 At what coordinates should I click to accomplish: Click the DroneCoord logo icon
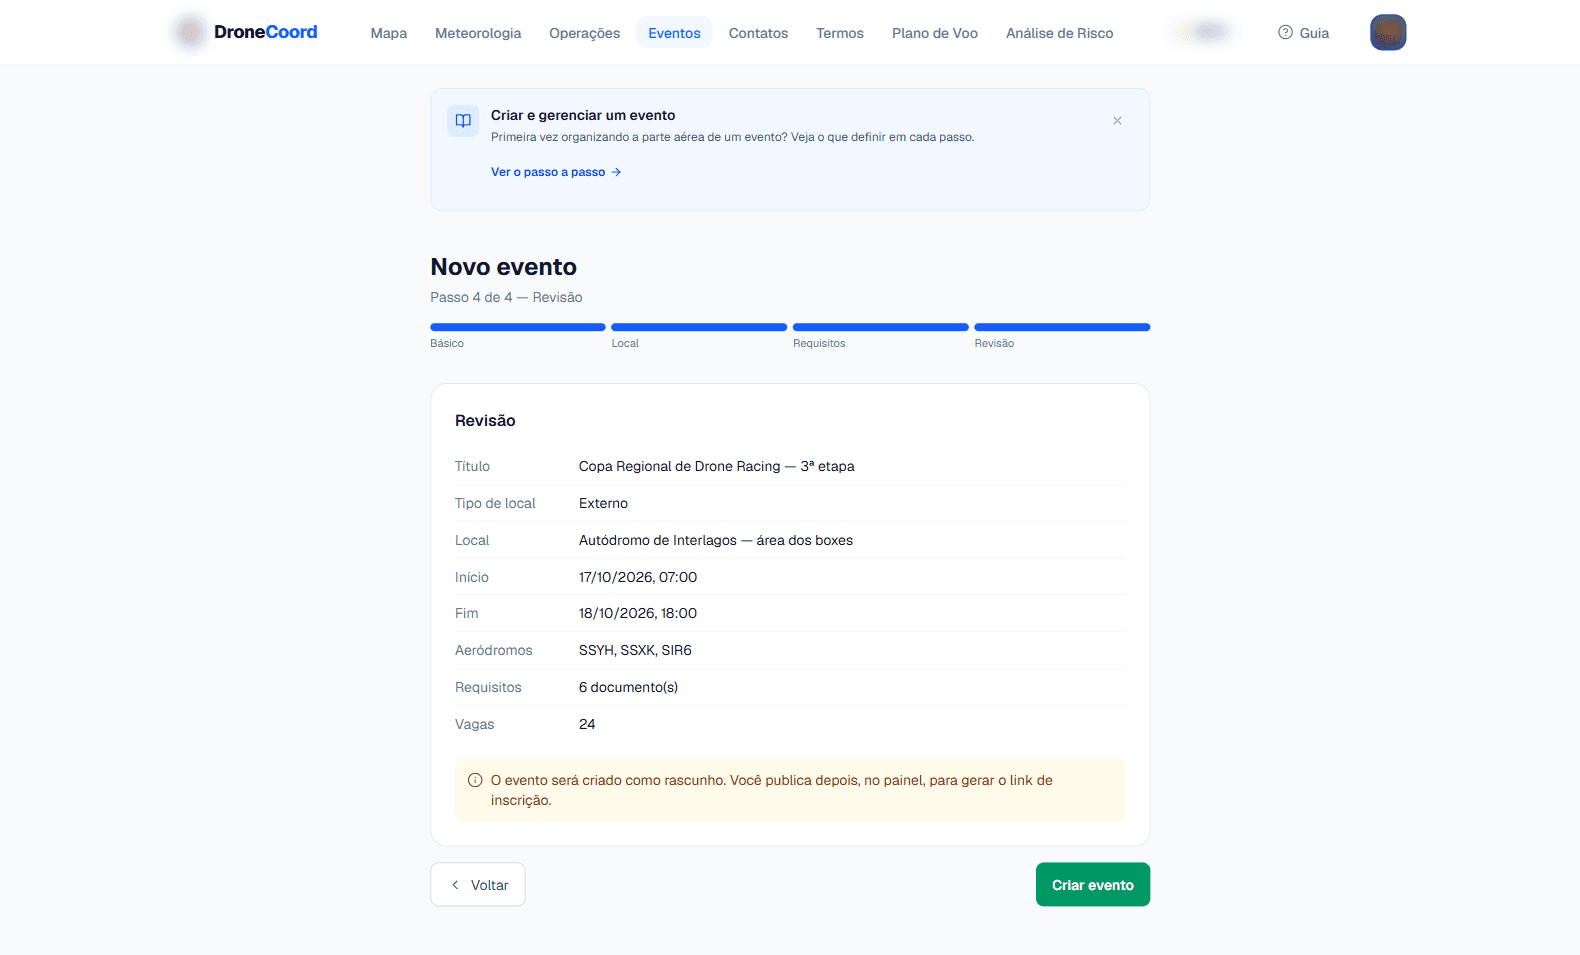pyautogui.click(x=190, y=32)
